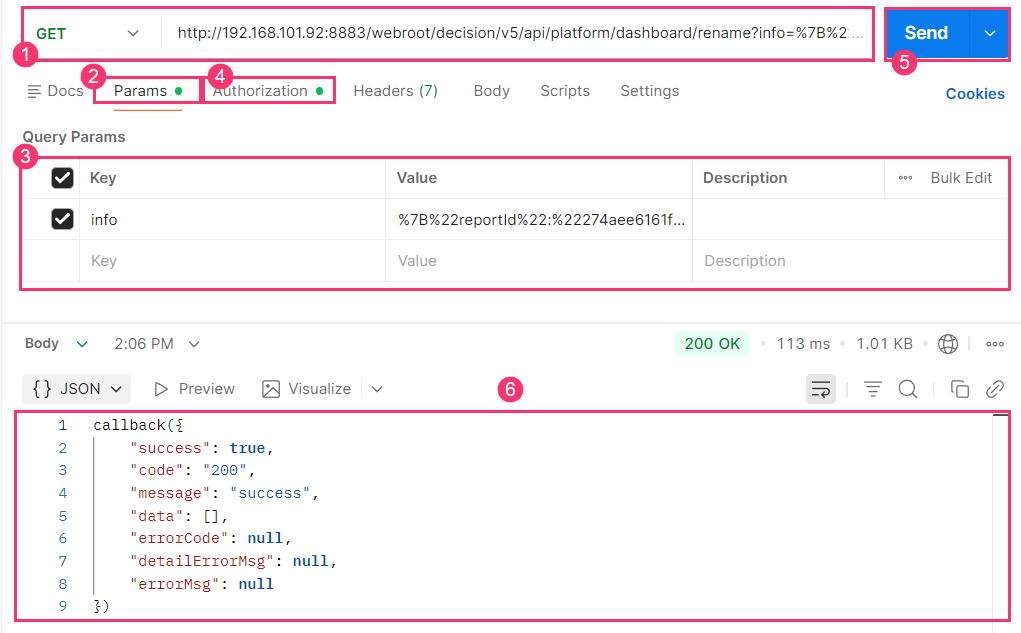Click the empty Description placeholder field
The width and height of the screenshot is (1021, 633).
tap(850, 260)
